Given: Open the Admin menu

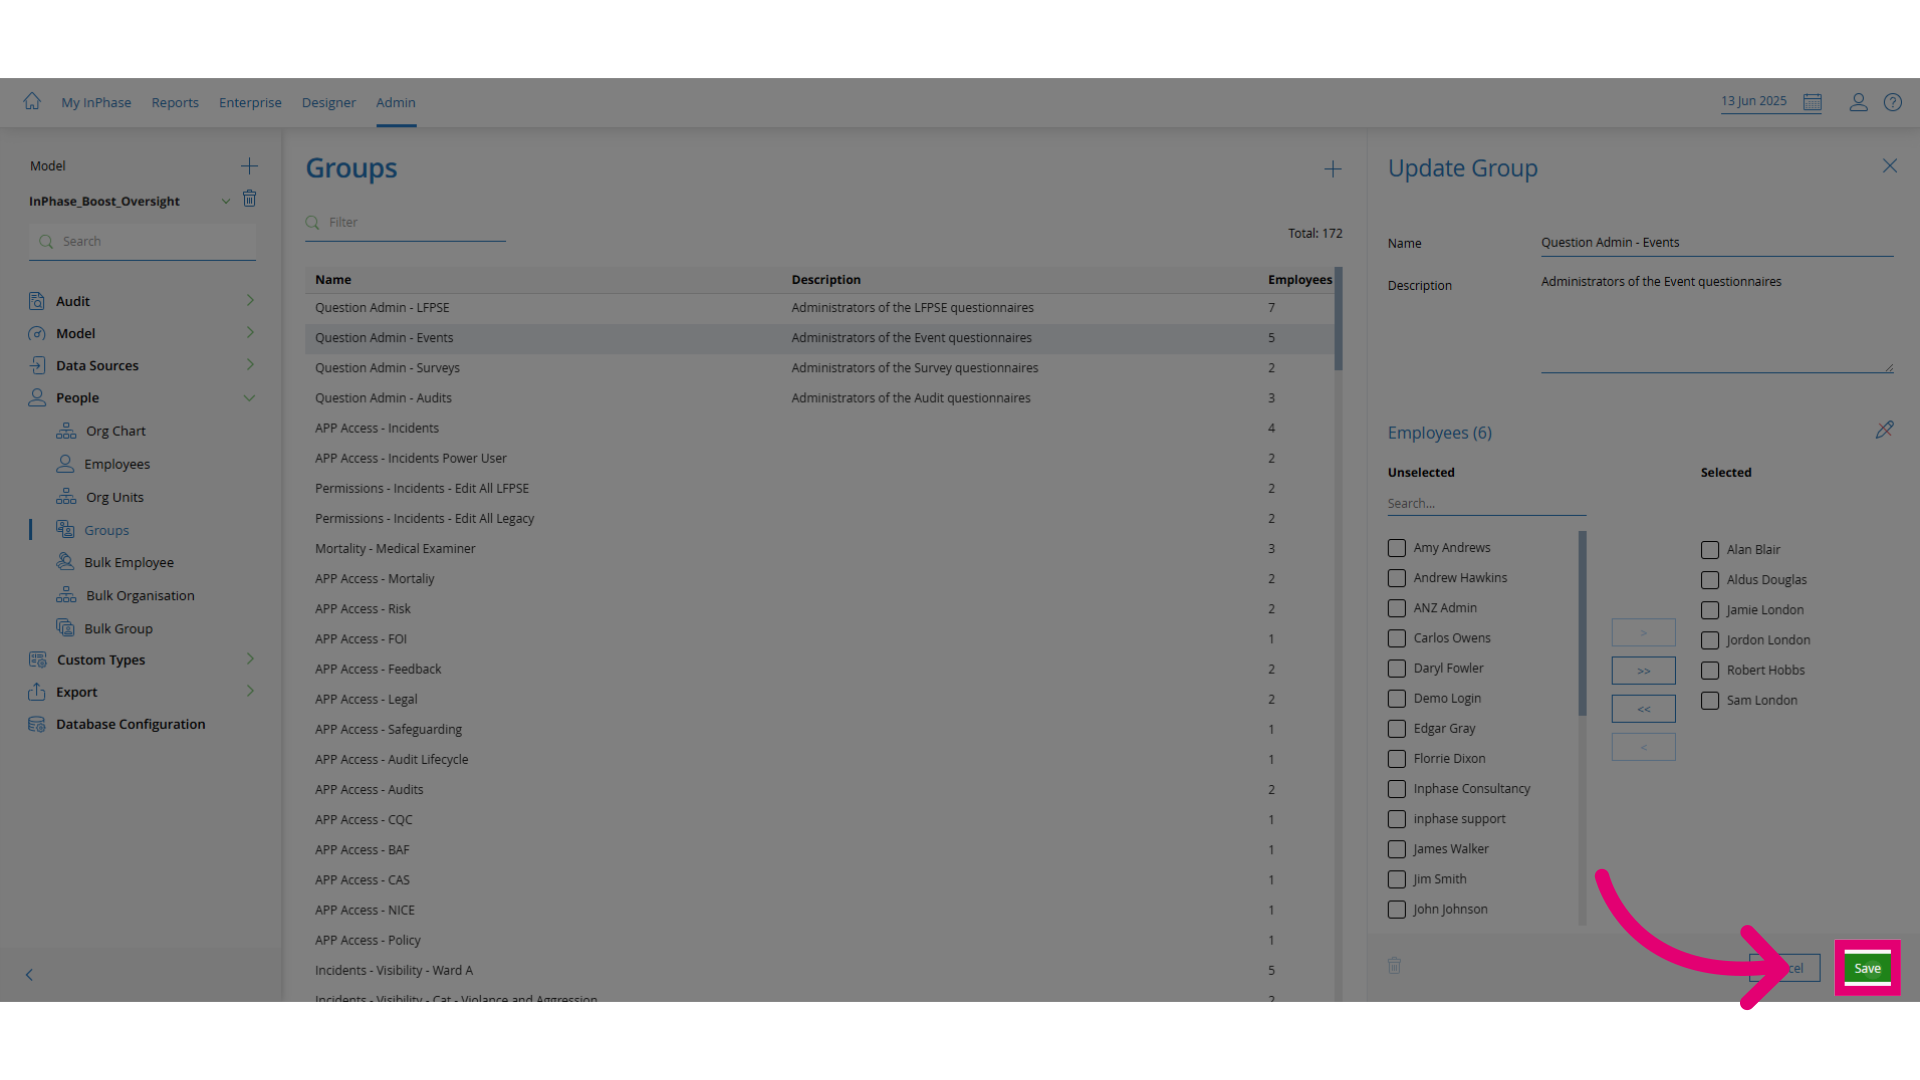Looking at the screenshot, I should pos(396,102).
